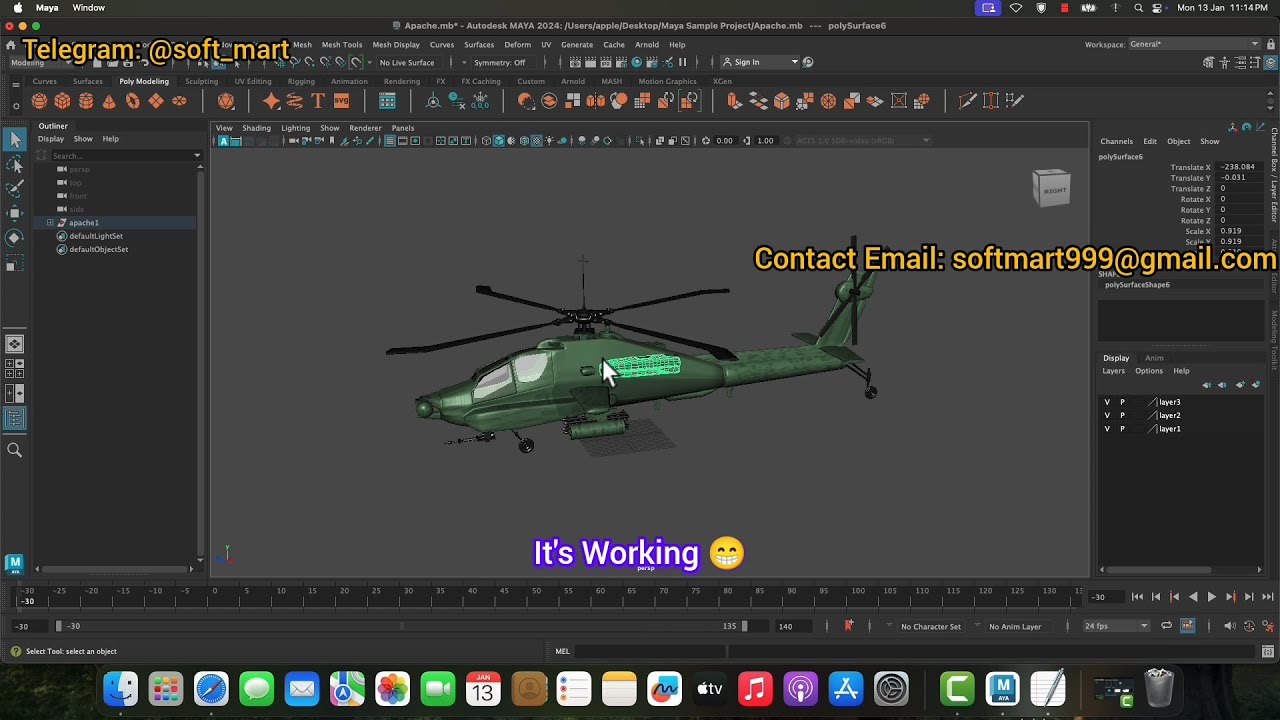The width and height of the screenshot is (1280, 720).
Task: Expand the apache1 node in Outliner
Action: (x=50, y=222)
